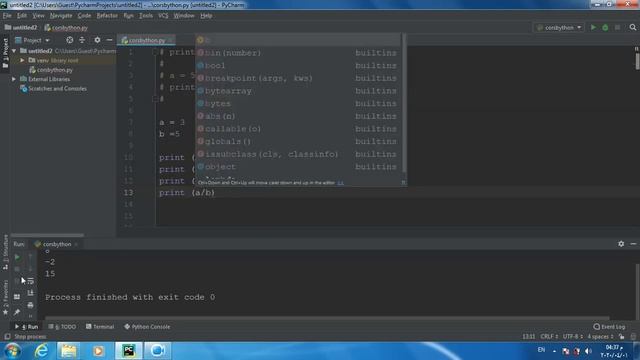Viewport: 640px width, 360px height.
Task: Open the Edit menu
Action: (22, 16)
